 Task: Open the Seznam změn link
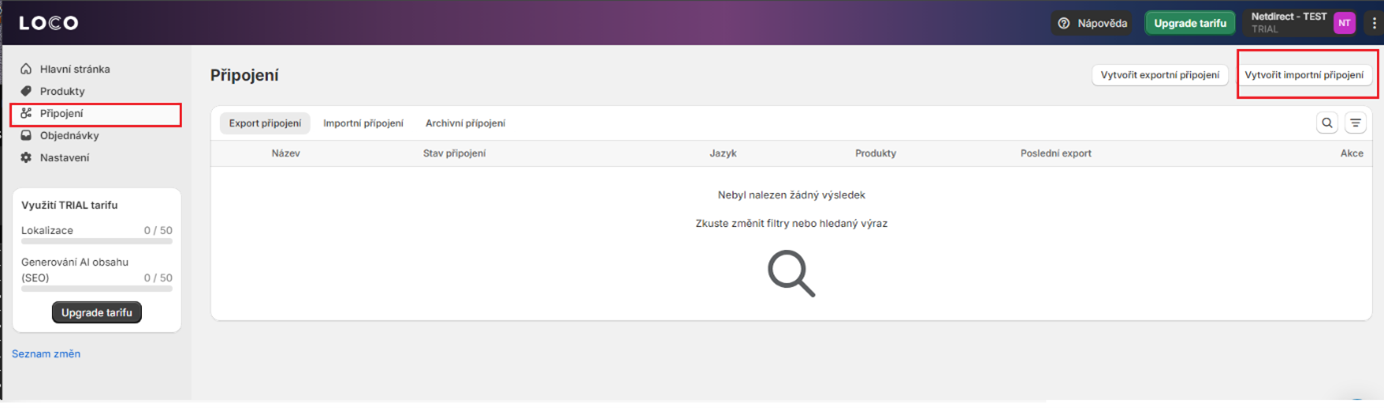pos(46,354)
